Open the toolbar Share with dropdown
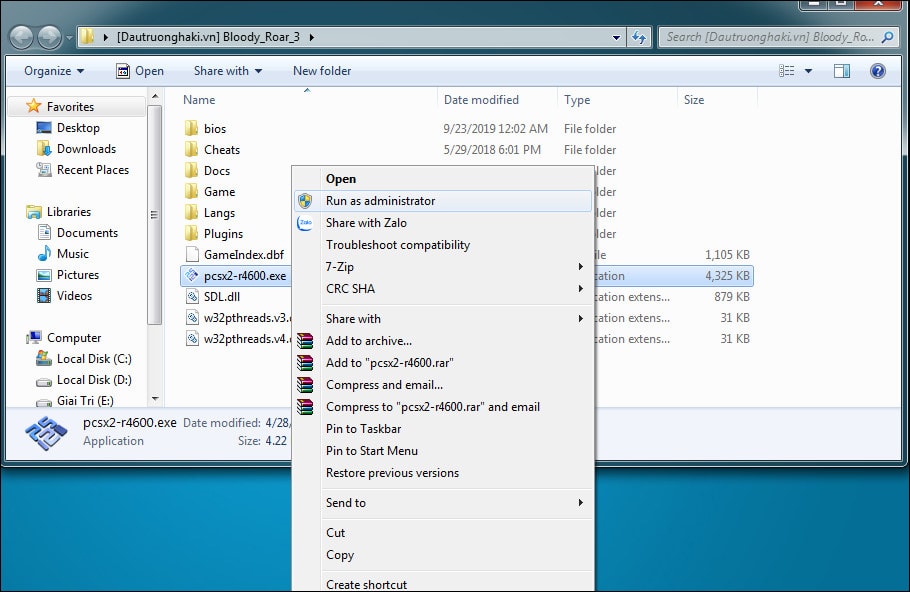The image size is (910, 592). [228, 71]
